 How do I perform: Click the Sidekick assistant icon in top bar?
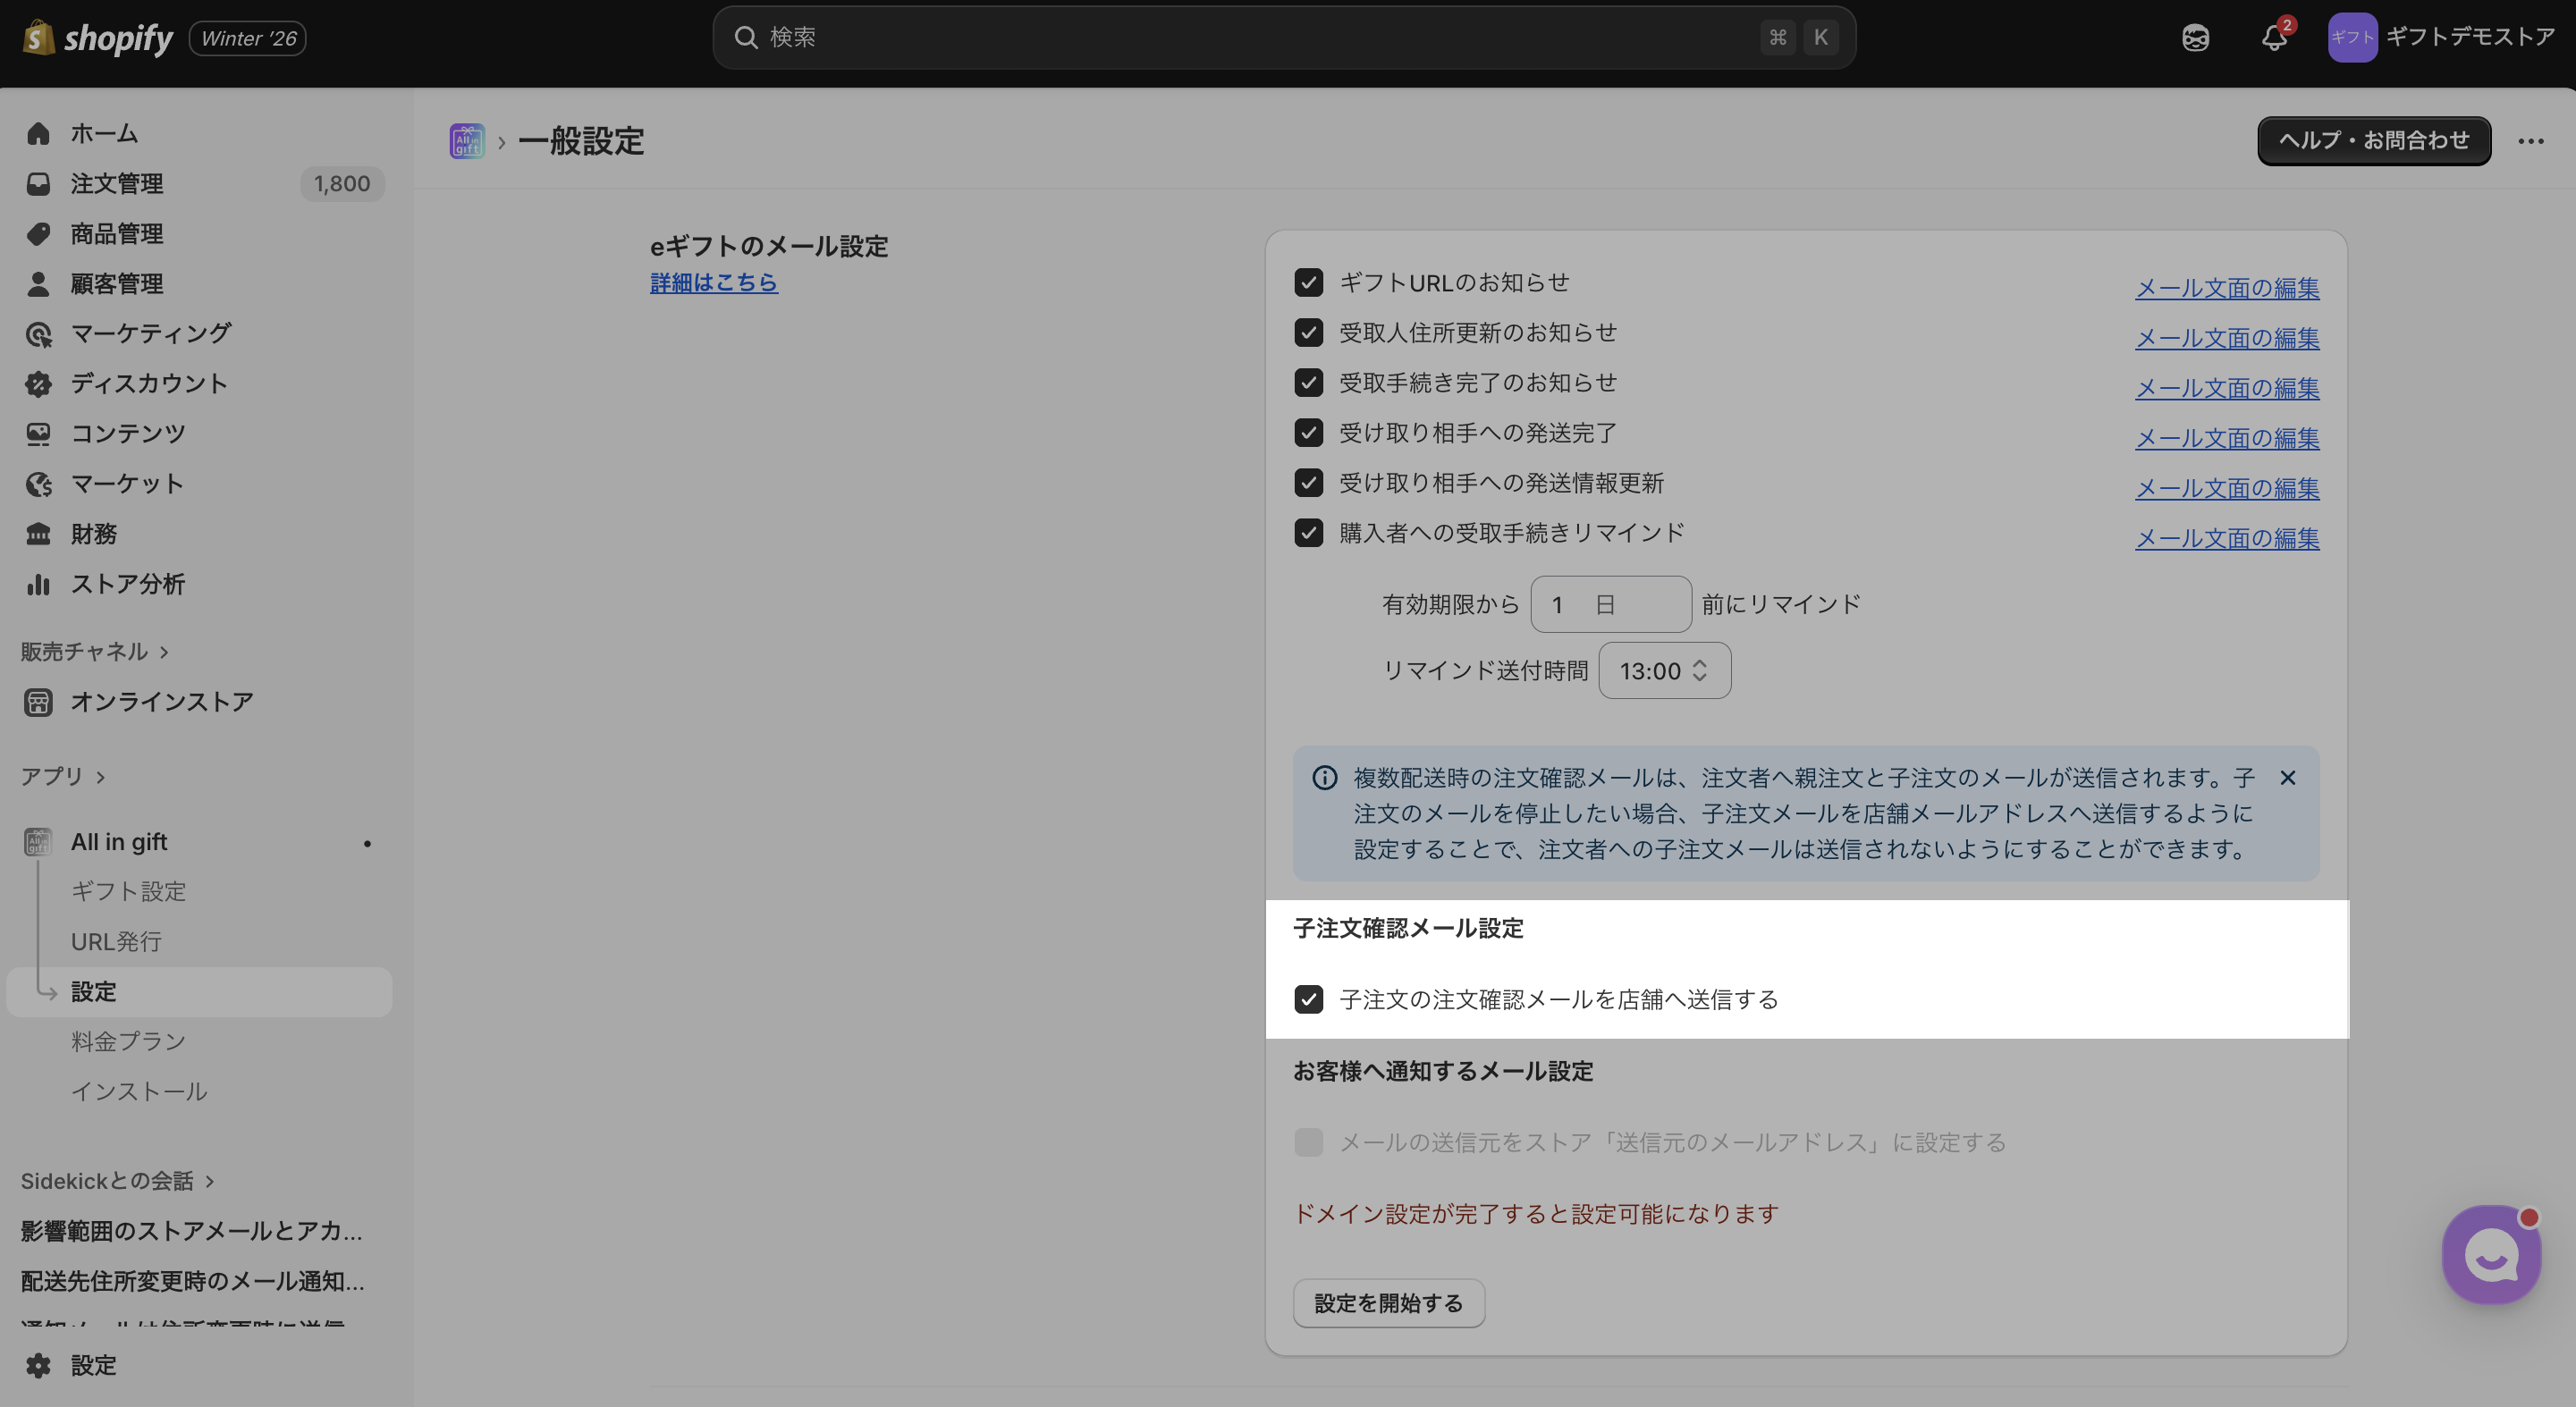[2195, 38]
